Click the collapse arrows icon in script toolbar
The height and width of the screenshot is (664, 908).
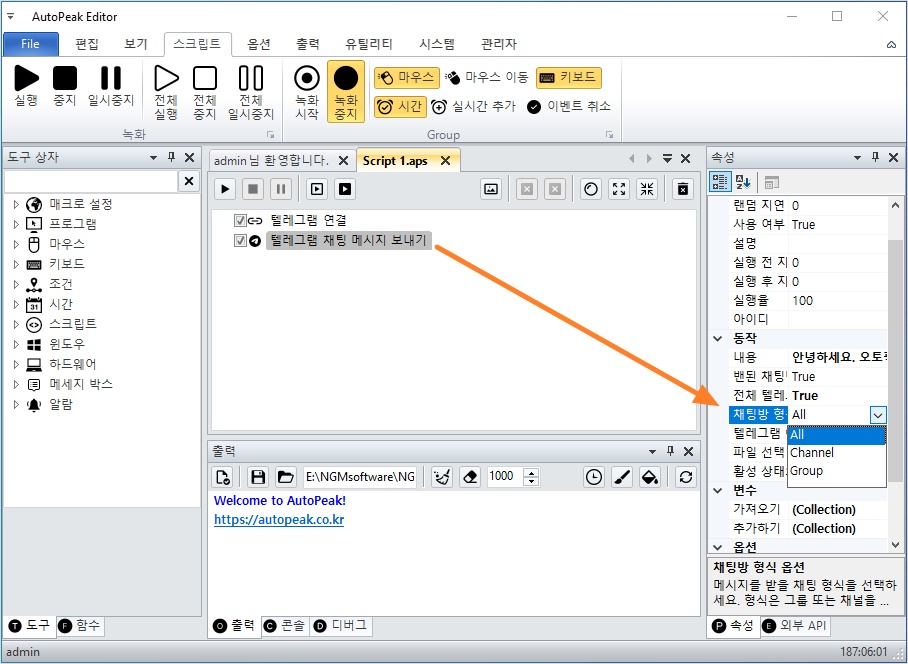coord(647,189)
